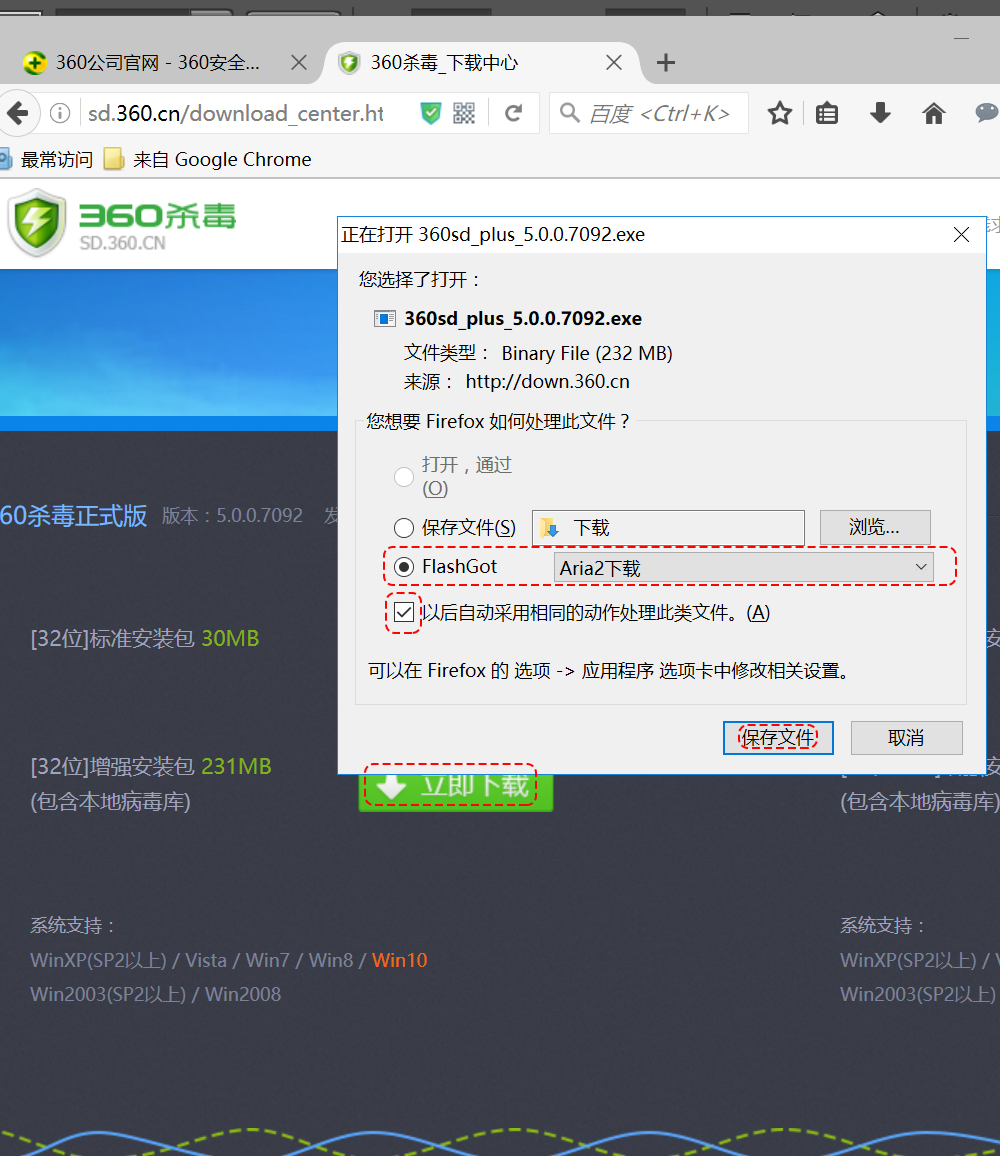Go to homepage via the home icon

[933, 113]
